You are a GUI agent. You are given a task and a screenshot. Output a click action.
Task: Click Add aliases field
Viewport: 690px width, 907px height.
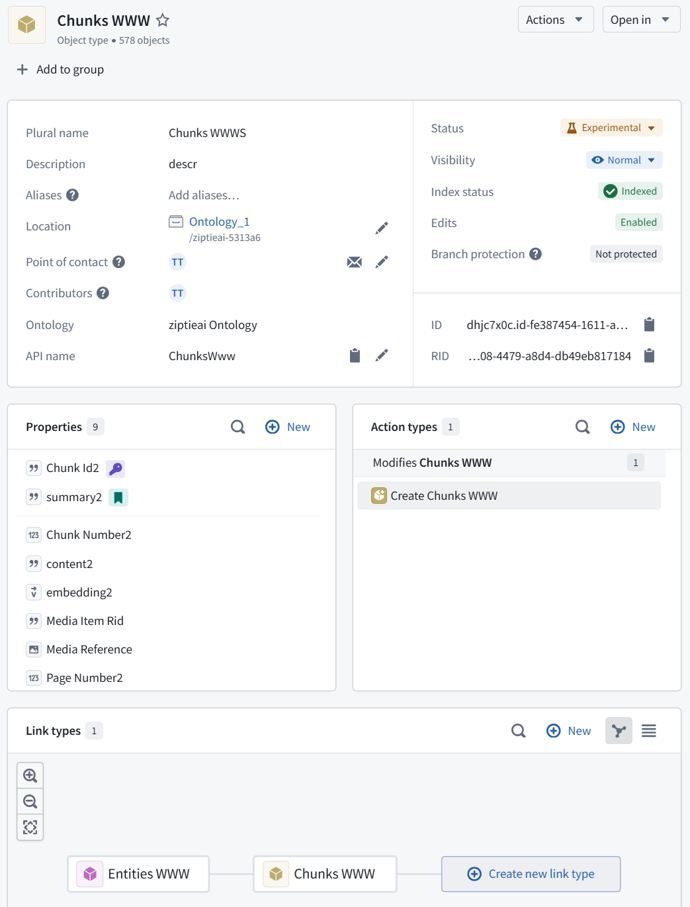click(x=204, y=196)
